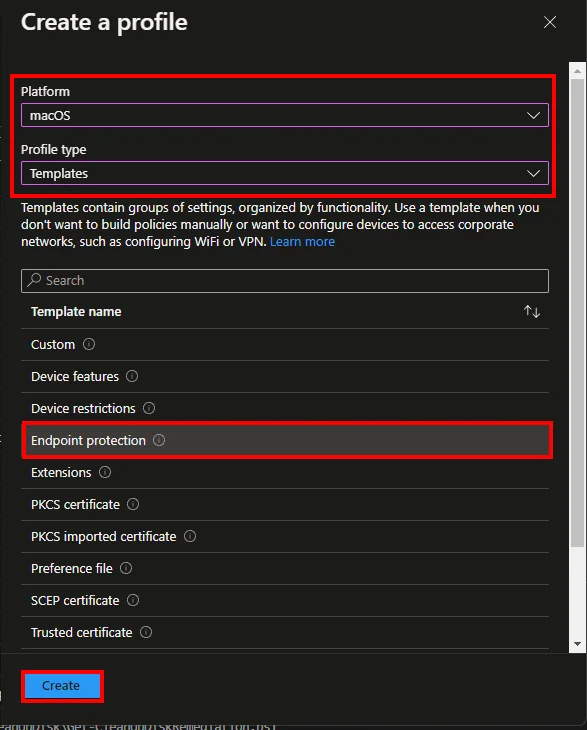Screen dimensions: 587x730
Task: Show info icon next to Endpoint protection
Action: pos(159,440)
